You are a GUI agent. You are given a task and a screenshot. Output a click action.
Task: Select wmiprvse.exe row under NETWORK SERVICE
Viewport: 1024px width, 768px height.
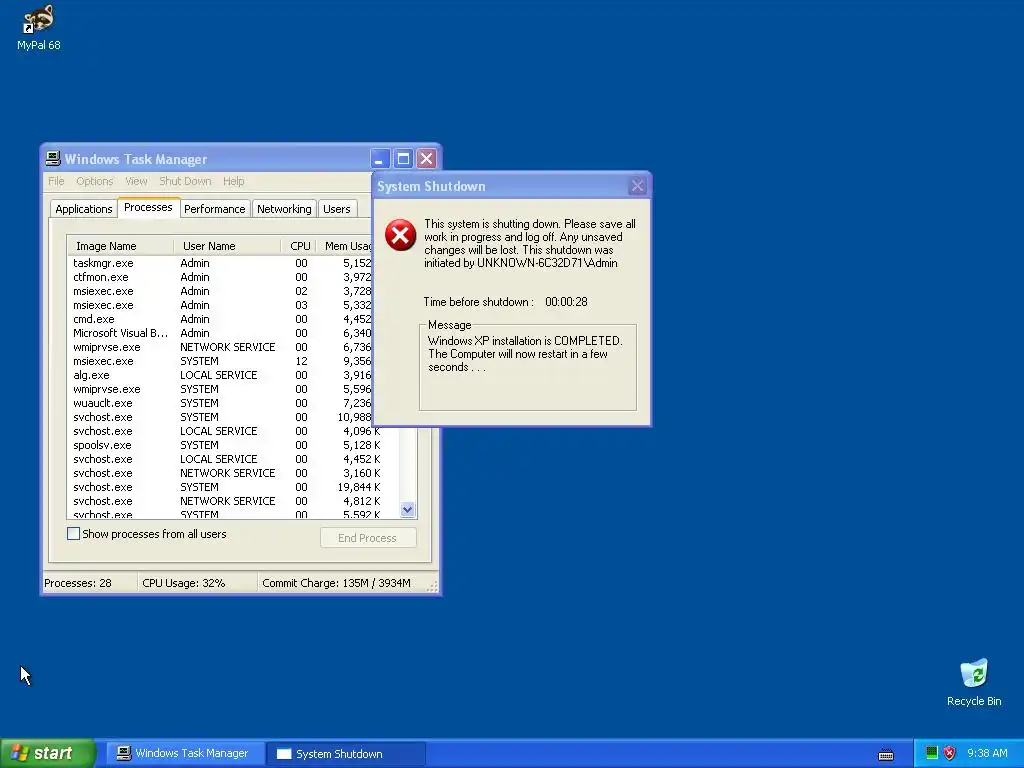[x=220, y=347]
